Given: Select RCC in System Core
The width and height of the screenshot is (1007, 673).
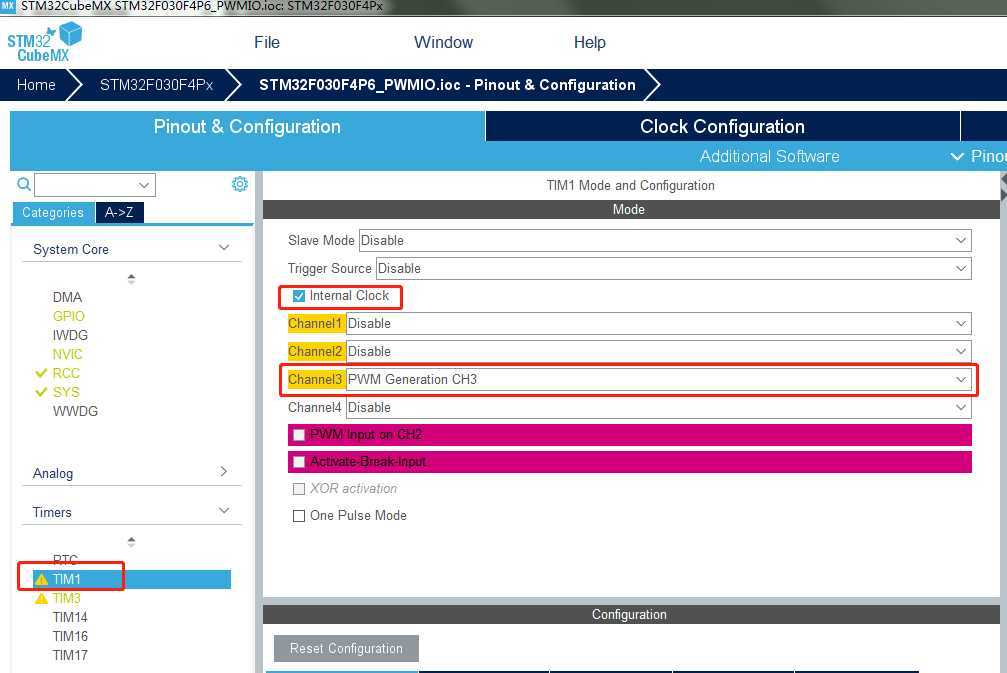Looking at the screenshot, I should 66,373.
